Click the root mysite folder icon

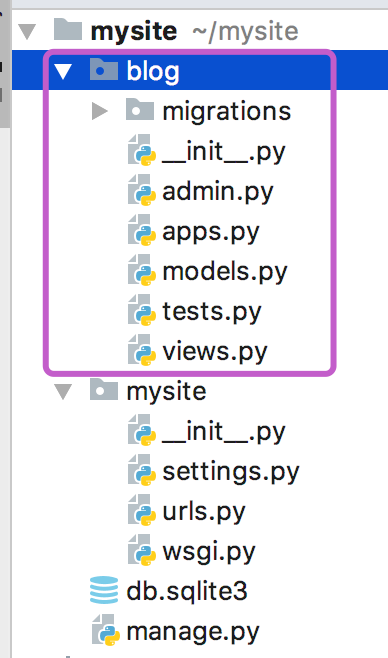point(68,29)
